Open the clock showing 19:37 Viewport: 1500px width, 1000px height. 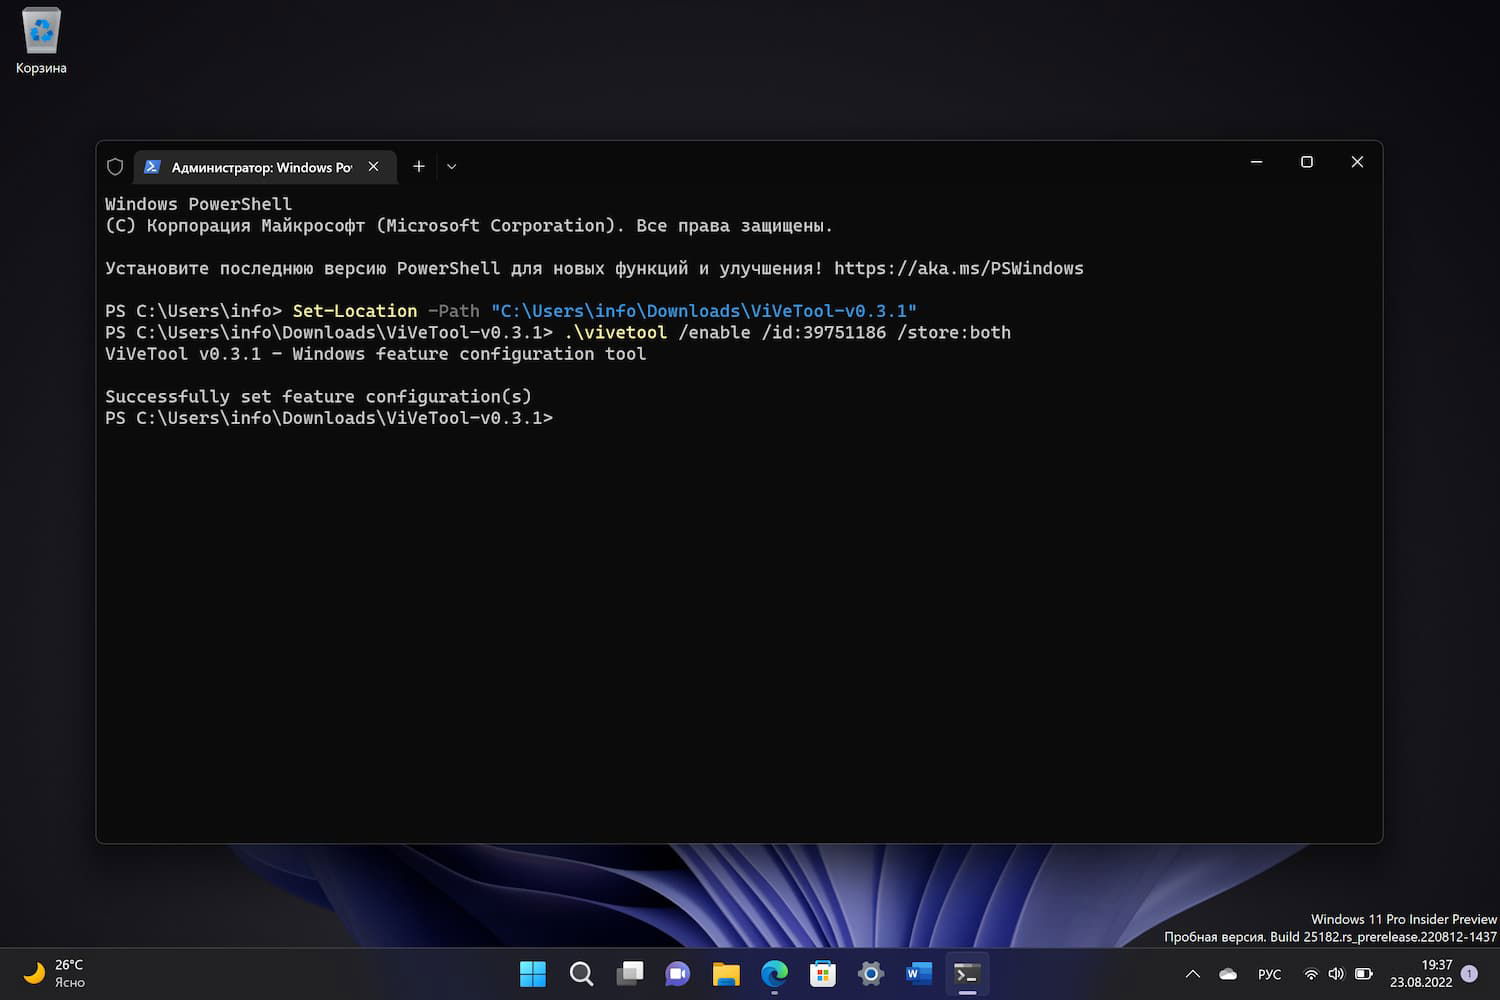1421,974
